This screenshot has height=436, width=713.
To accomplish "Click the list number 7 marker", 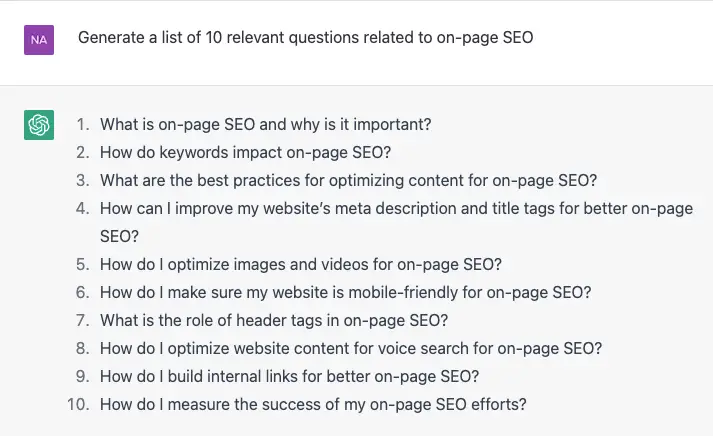I will [x=83, y=321].
